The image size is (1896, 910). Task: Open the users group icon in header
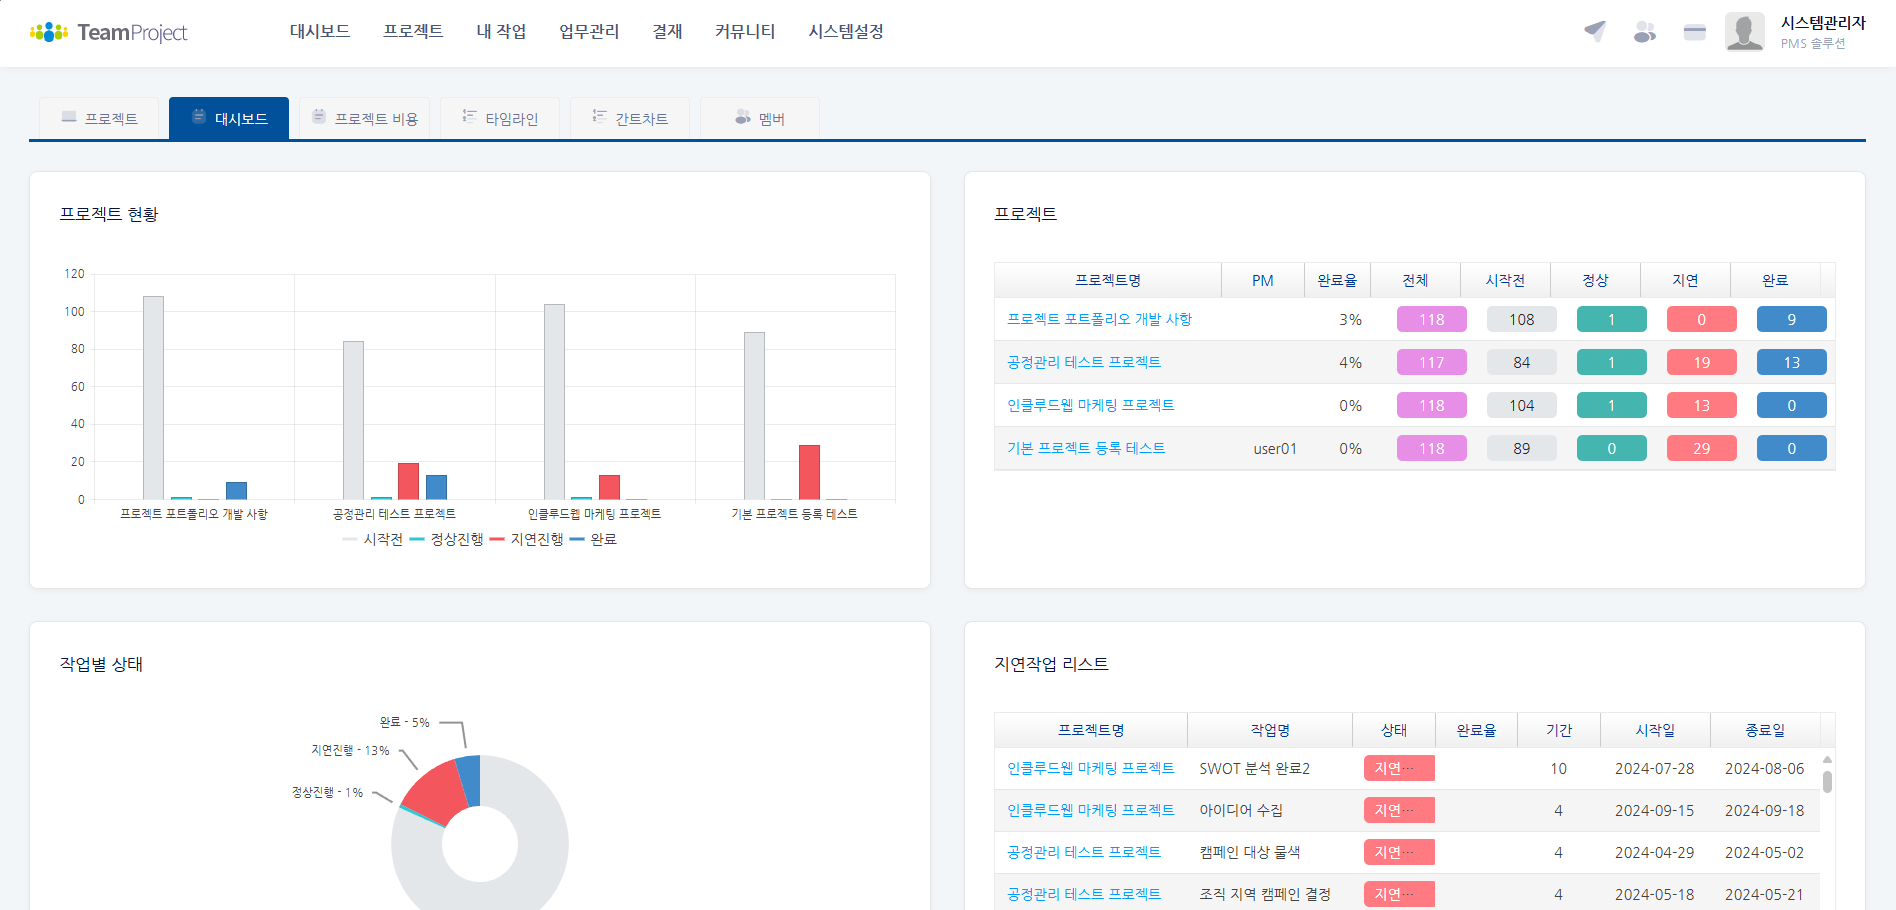[x=1644, y=32]
